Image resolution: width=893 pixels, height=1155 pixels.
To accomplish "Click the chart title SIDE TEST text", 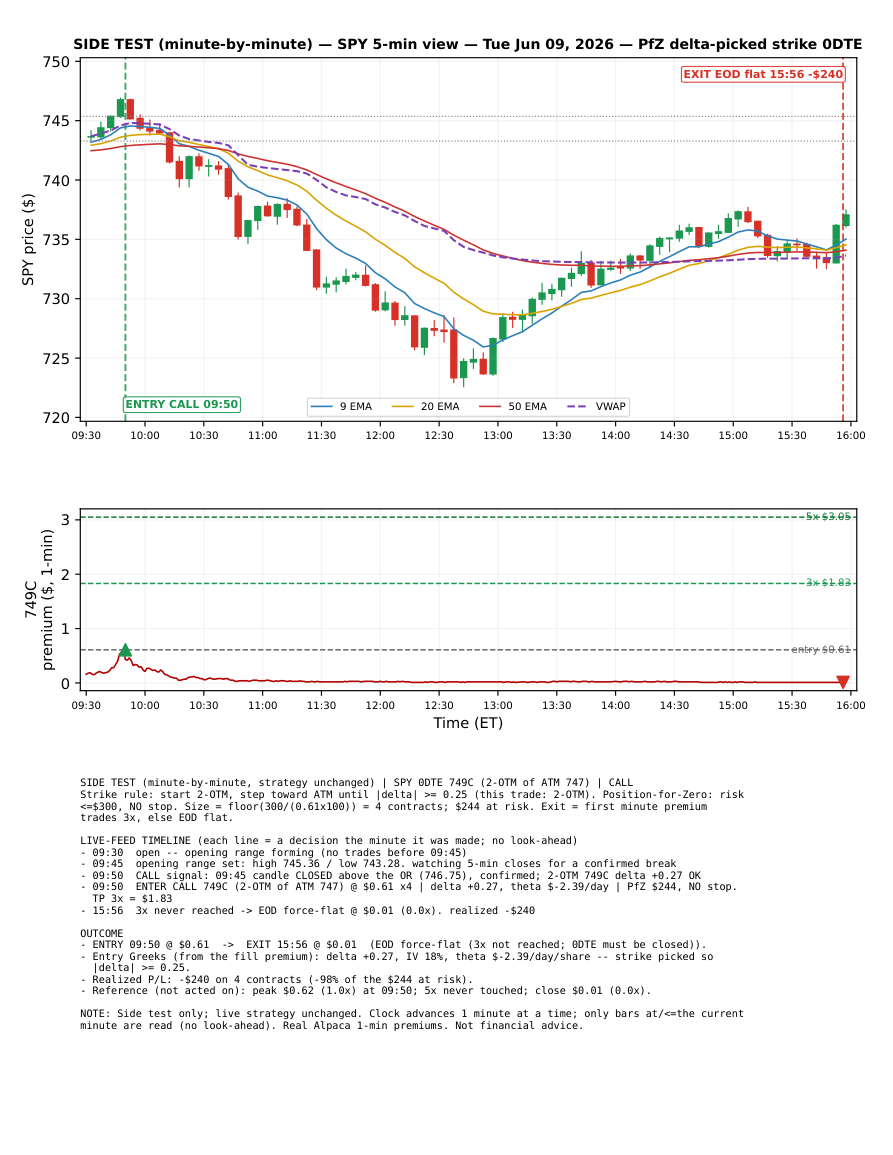I will click(x=467, y=44).
